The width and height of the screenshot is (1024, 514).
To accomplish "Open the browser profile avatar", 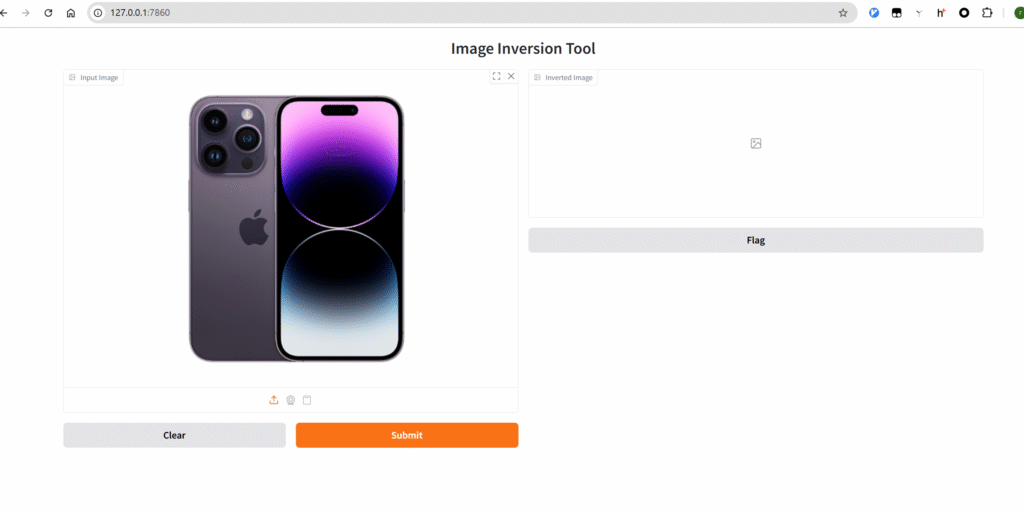I will (1015, 13).
